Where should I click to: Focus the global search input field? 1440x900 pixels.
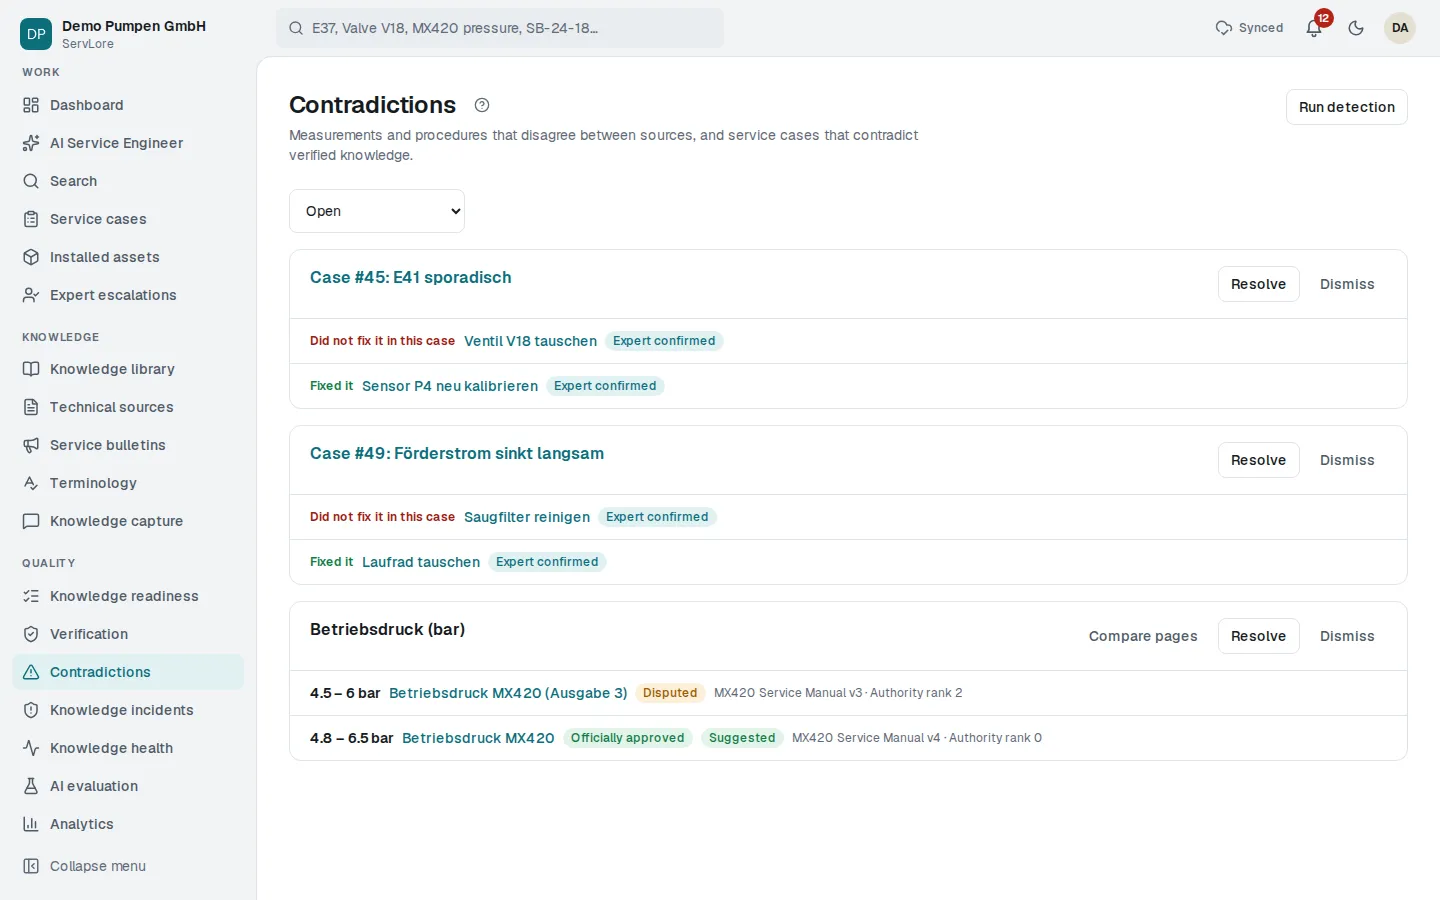(500, 28)
